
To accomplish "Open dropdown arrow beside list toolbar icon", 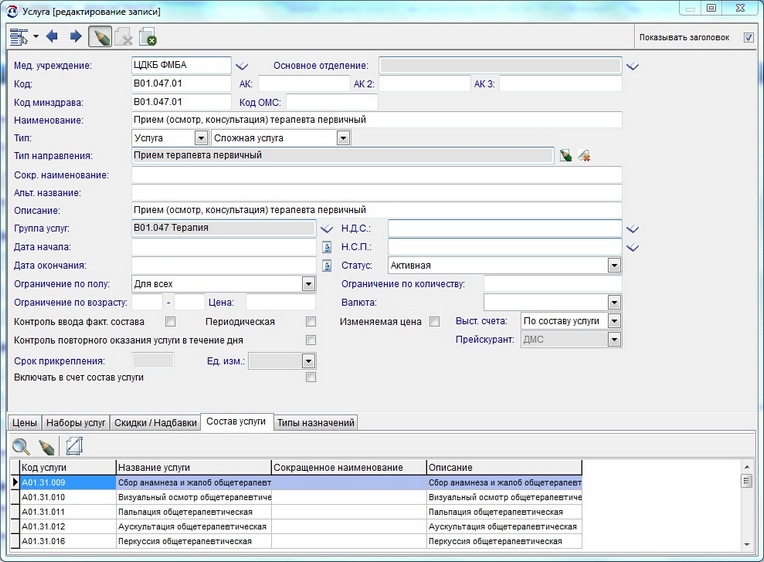I will [36, 37].
